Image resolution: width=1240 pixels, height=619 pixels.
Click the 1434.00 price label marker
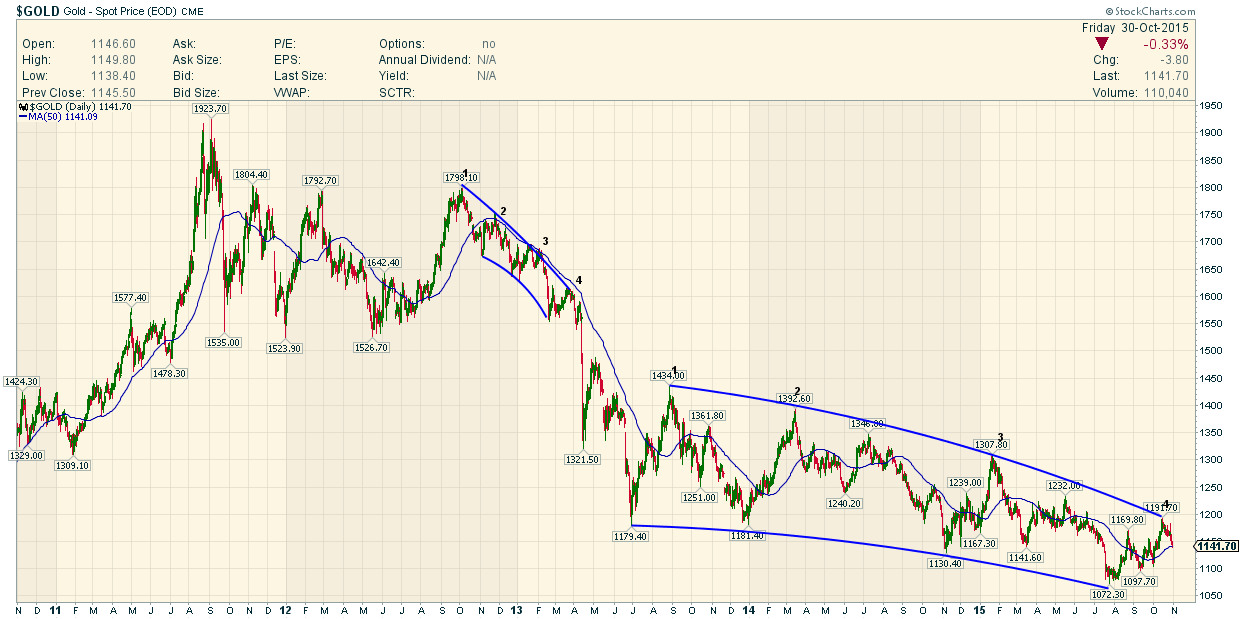pyautogui.click(x=670, y=375)
